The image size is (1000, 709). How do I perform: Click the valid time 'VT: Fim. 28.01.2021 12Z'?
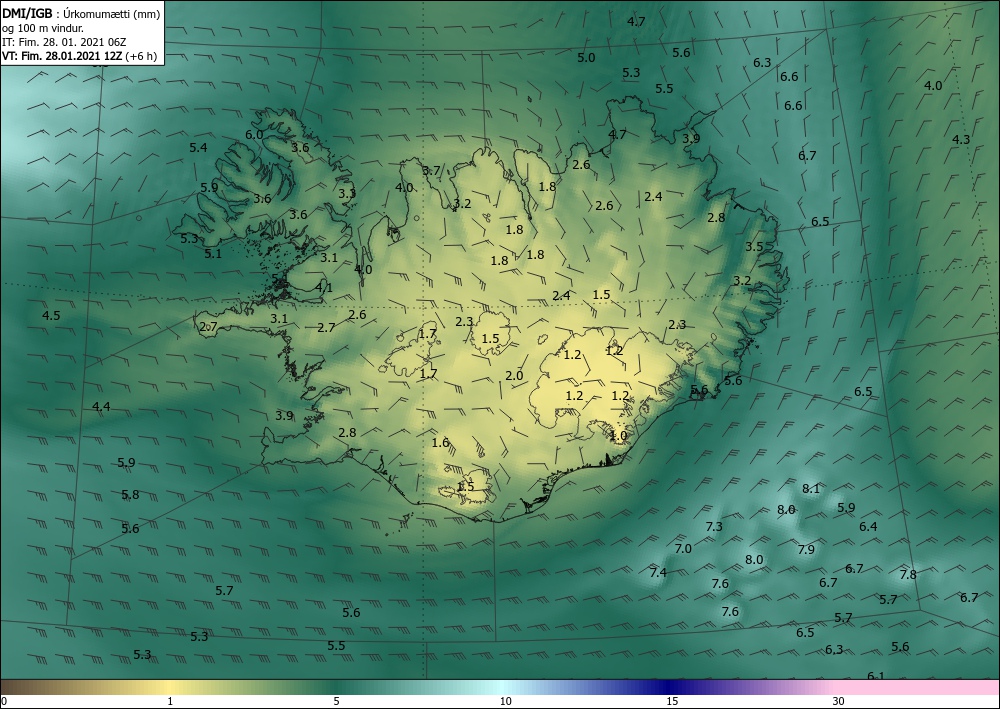[62, 55]
